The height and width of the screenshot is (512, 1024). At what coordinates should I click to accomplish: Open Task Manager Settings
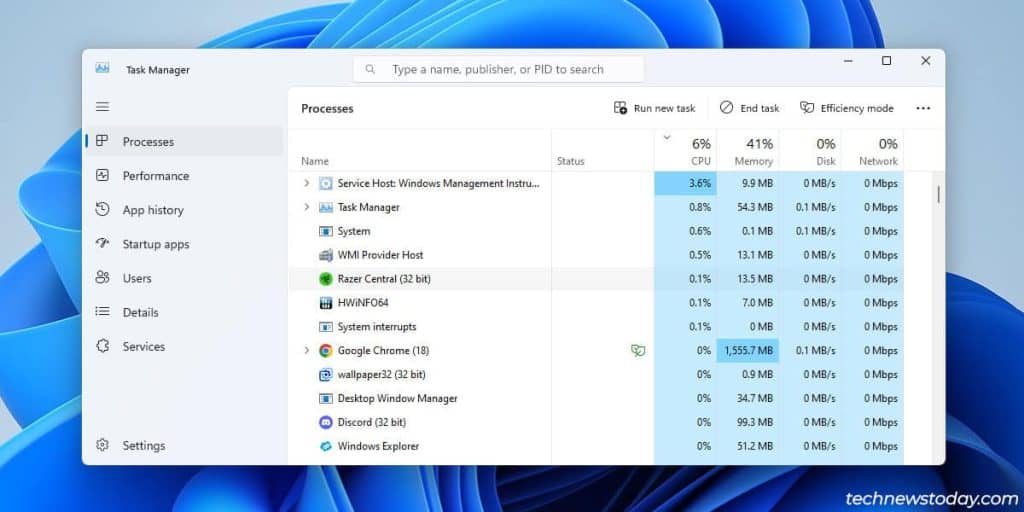tap(185, 445)
